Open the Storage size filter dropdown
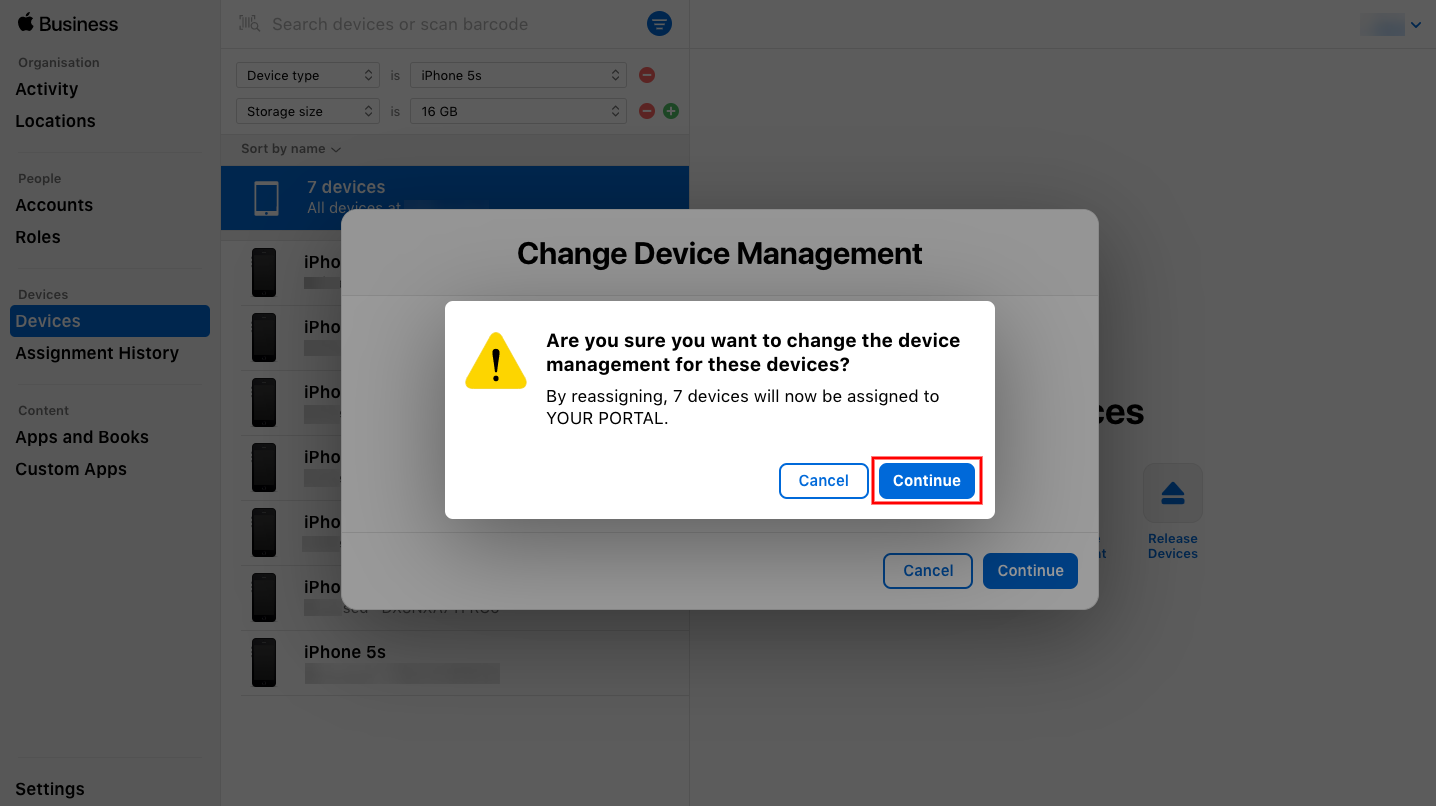 tap(308, 111)
